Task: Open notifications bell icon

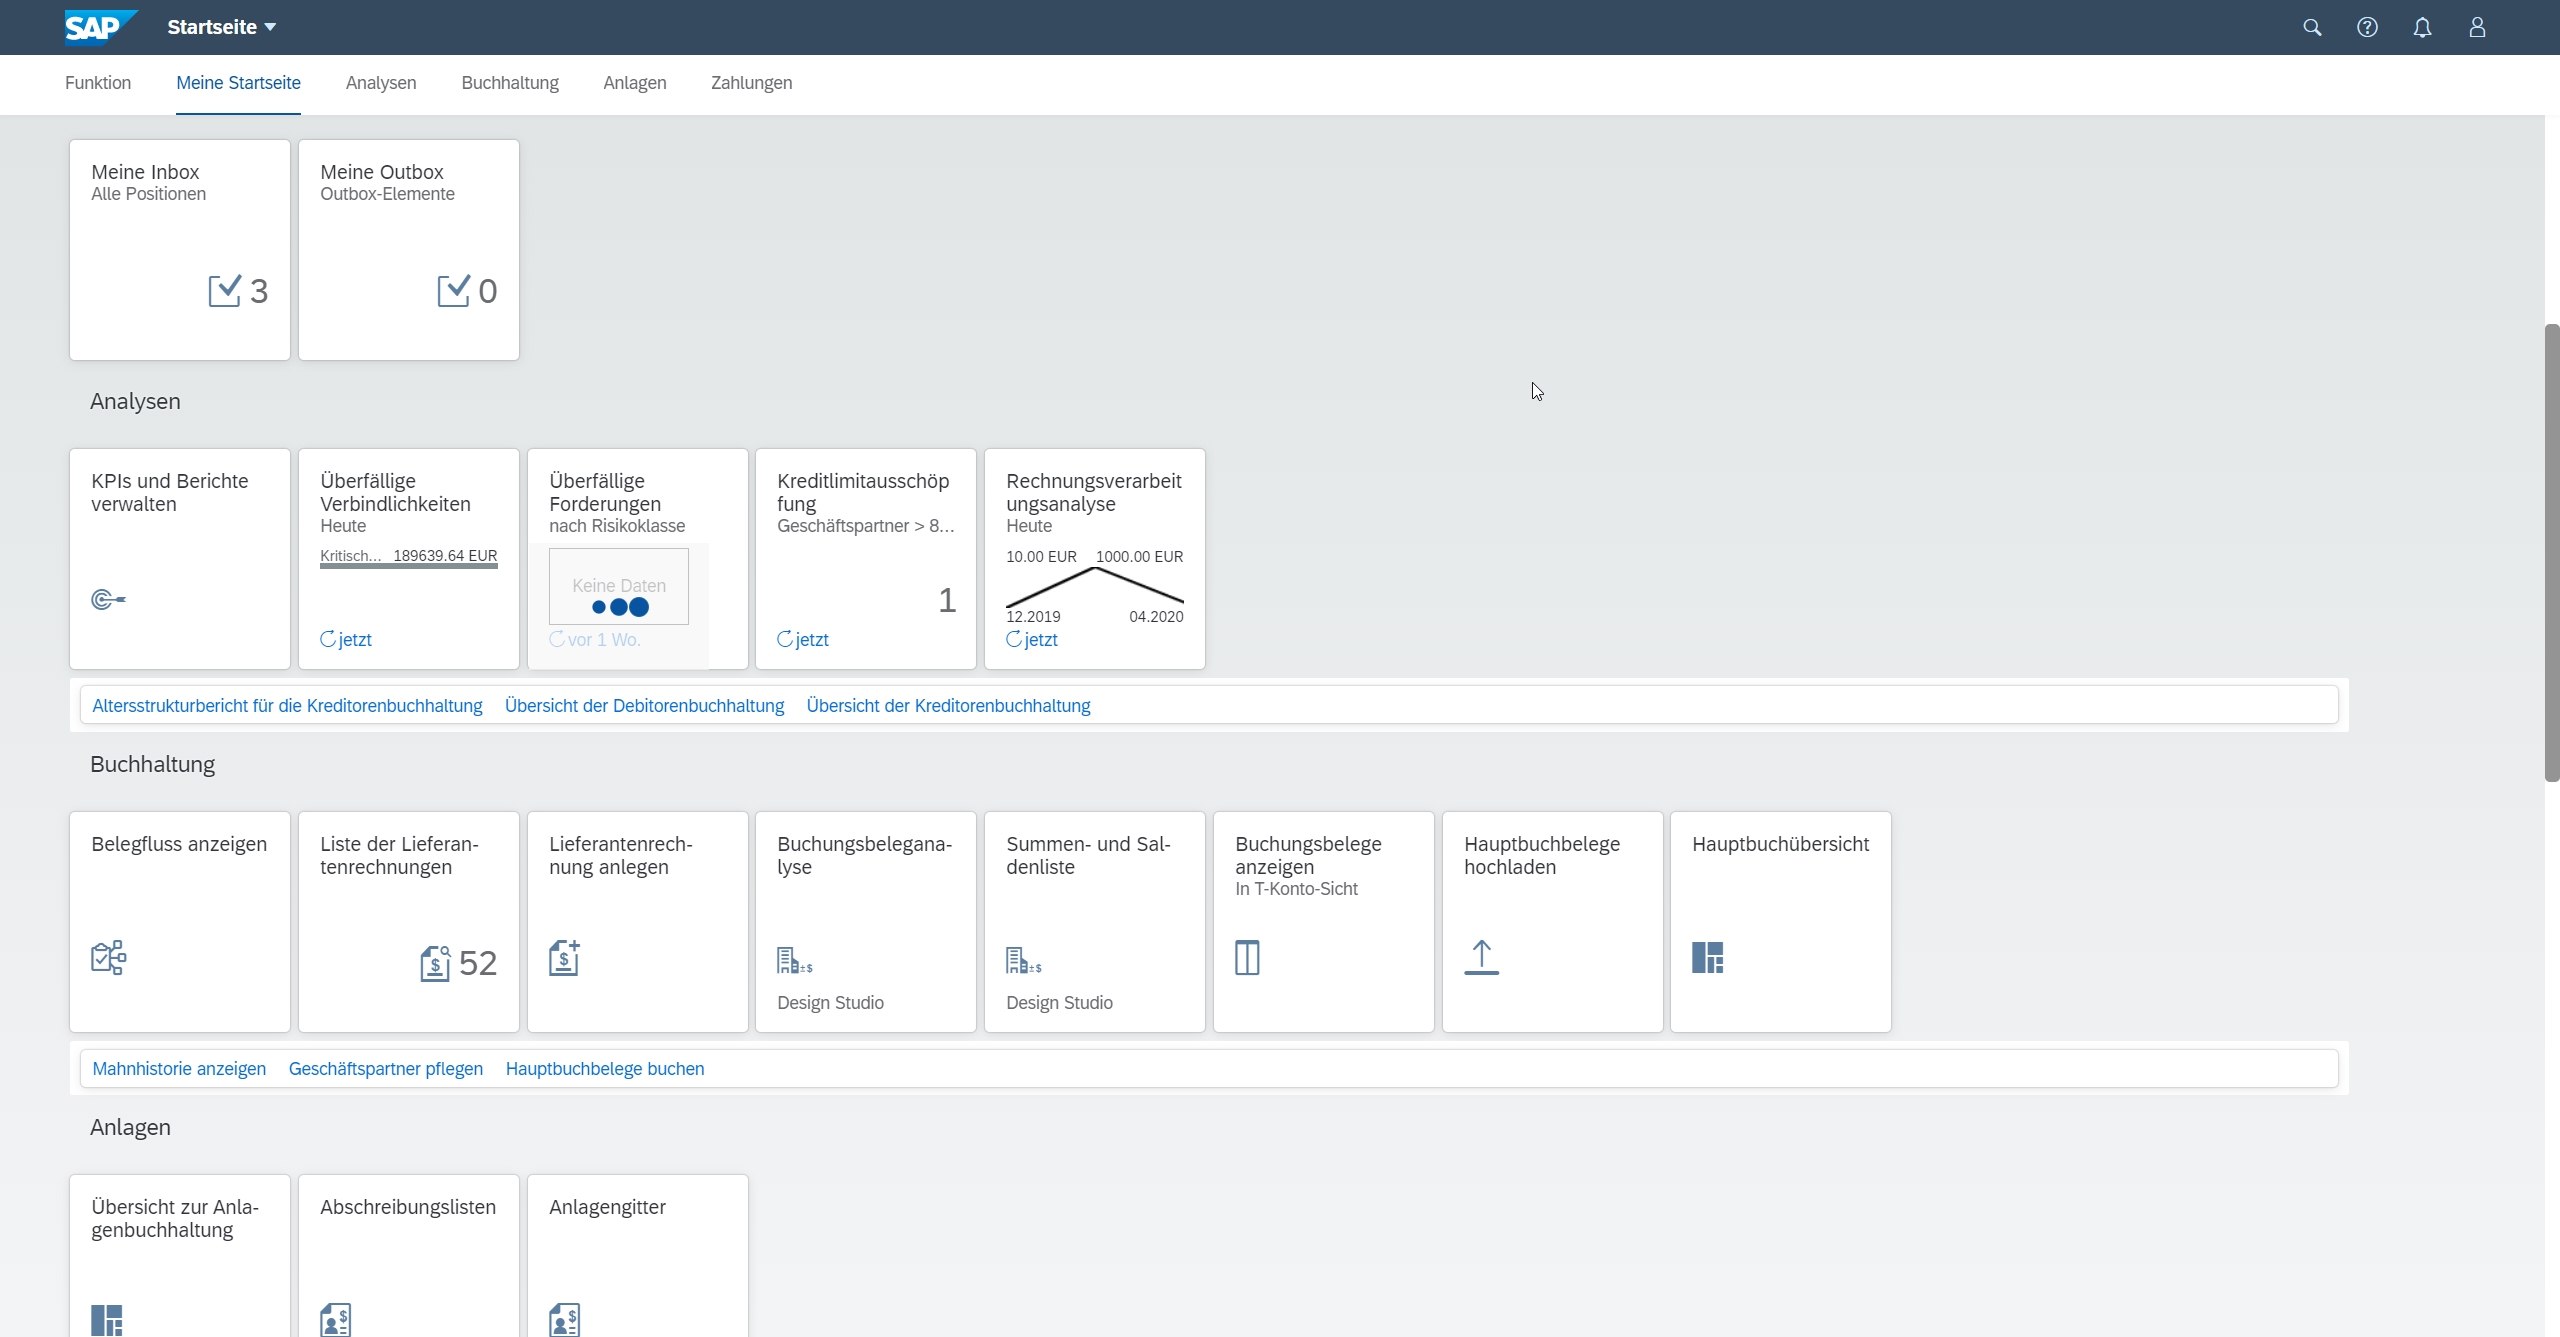Action: pos(2422,27)
